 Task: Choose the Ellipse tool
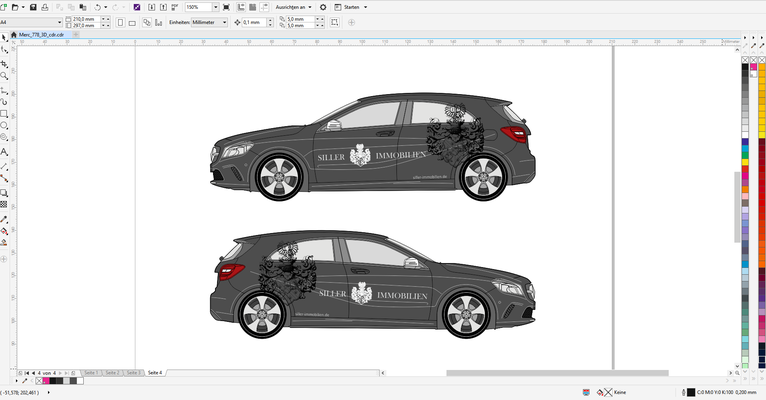click(4, 126)
